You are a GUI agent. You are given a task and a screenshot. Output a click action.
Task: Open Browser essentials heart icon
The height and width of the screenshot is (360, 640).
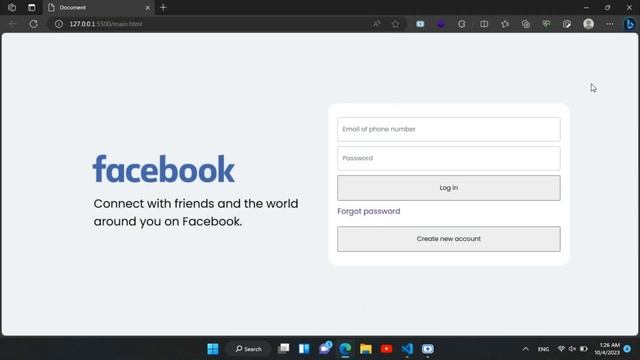pyautogui.click(x=546, y=24)
